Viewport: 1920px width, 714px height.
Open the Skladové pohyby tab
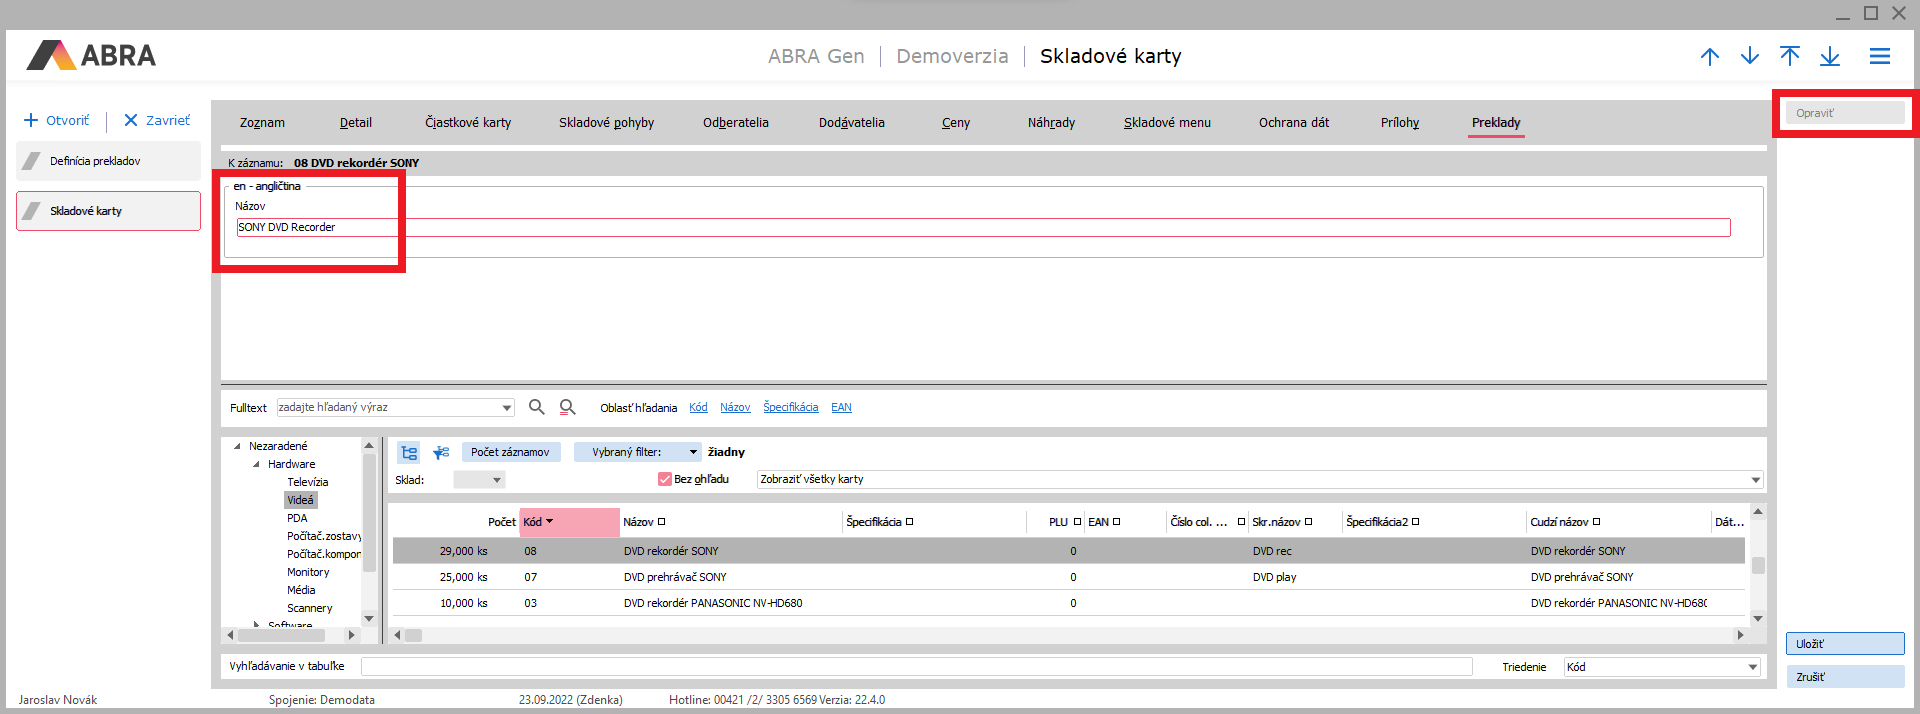pyautogui.click(x=606, y=123)
